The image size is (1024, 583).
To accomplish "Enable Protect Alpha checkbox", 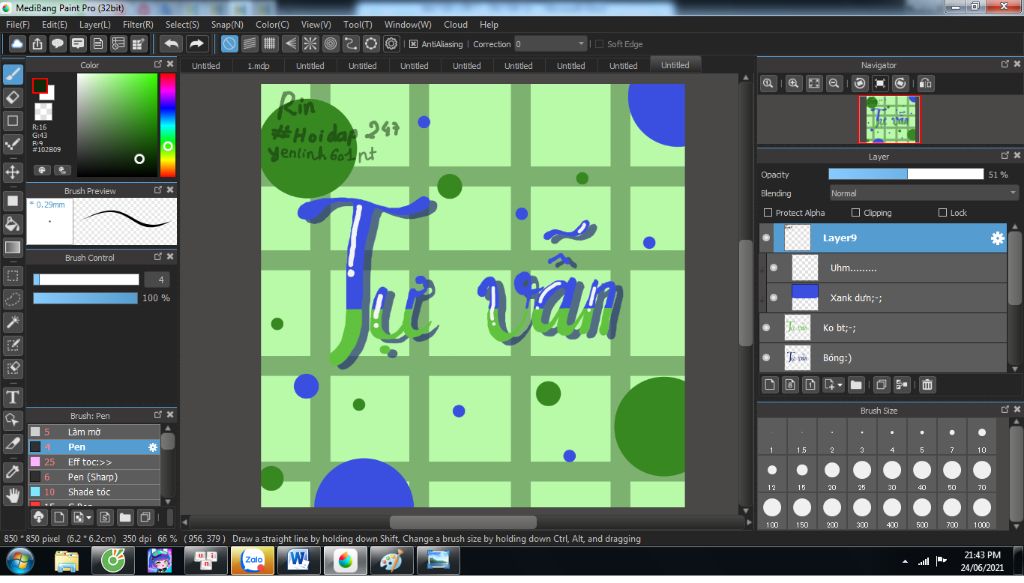I will point(768,213).
